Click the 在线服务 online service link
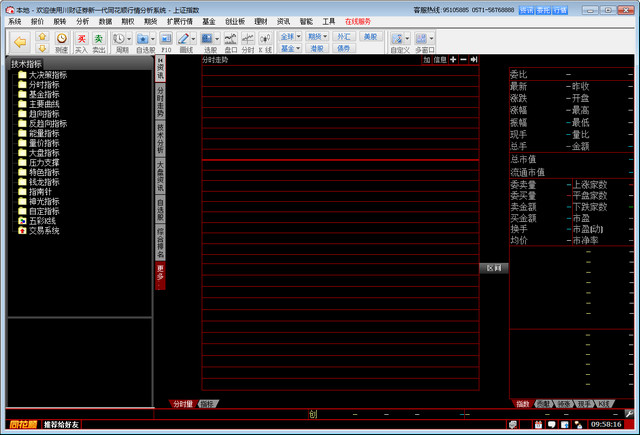Viewport: 640px width, 435px height. coord(357,20)
